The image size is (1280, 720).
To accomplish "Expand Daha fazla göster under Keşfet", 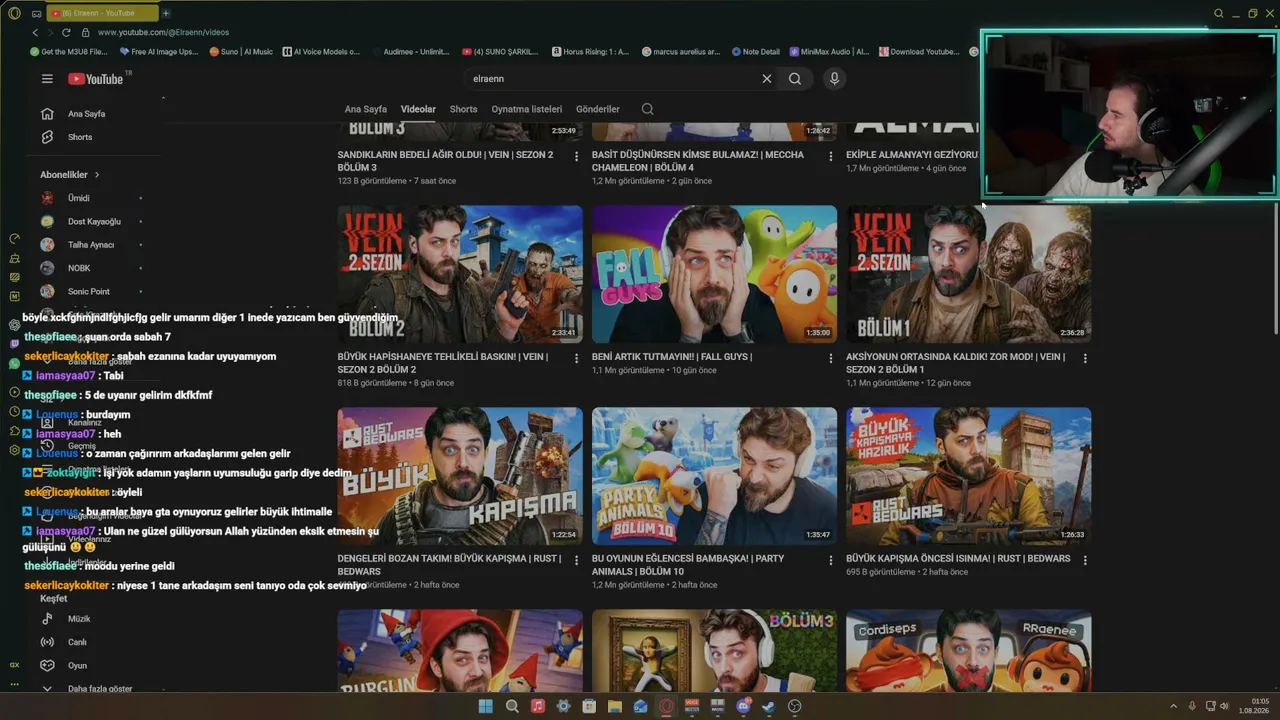I will coord(87,688).
